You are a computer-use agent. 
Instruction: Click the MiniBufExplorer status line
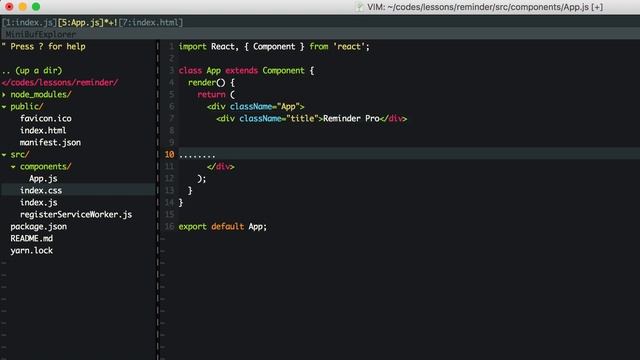pyautogui.click(x=320, y=34)
